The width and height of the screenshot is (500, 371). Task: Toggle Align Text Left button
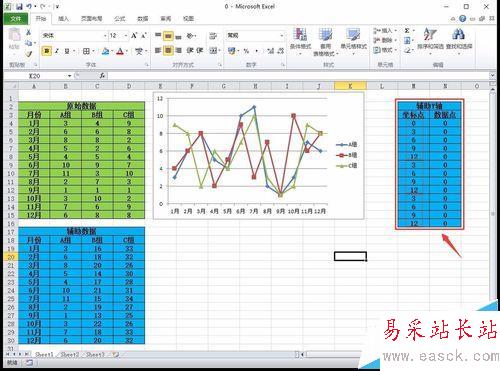click(x=158, y=50)
